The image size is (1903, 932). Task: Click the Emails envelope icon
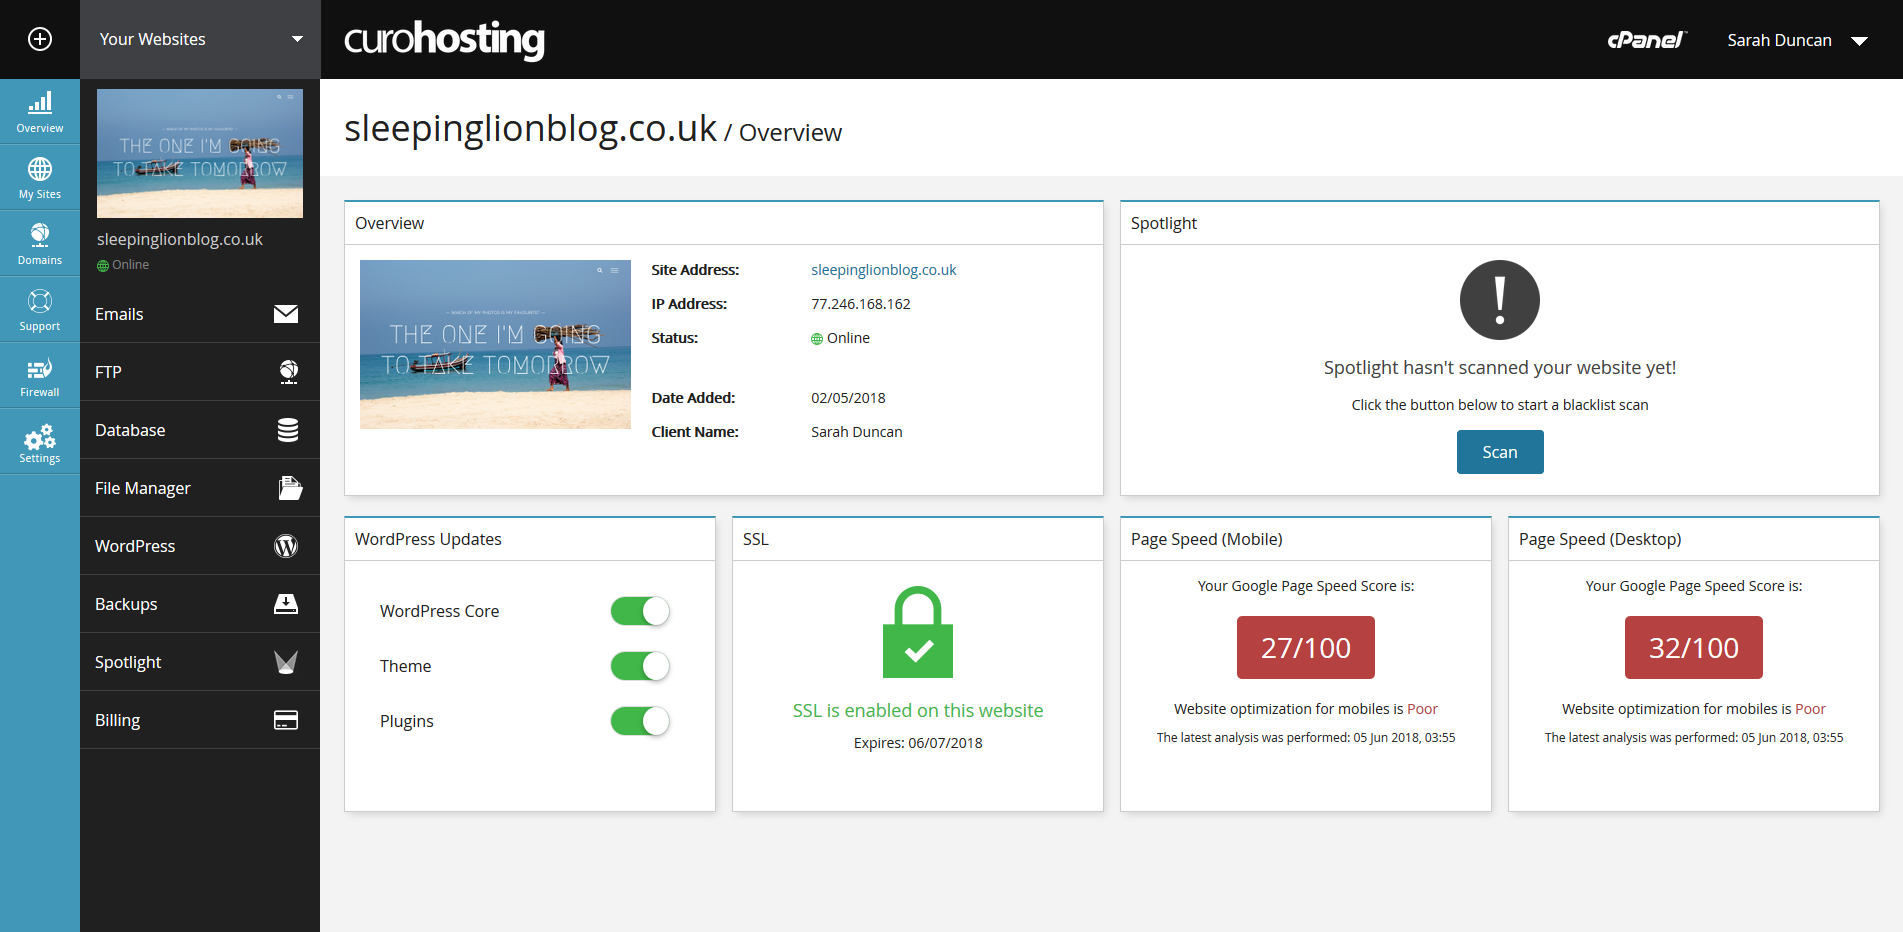(286, 314)
